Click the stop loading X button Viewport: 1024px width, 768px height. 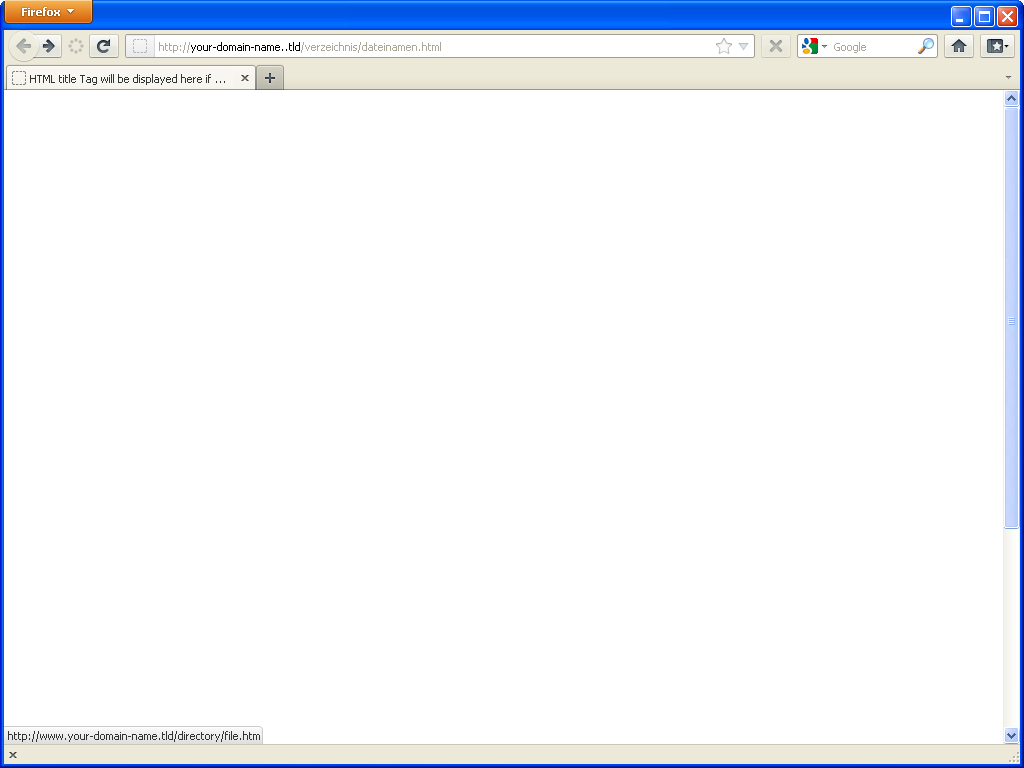pos(775,46)
